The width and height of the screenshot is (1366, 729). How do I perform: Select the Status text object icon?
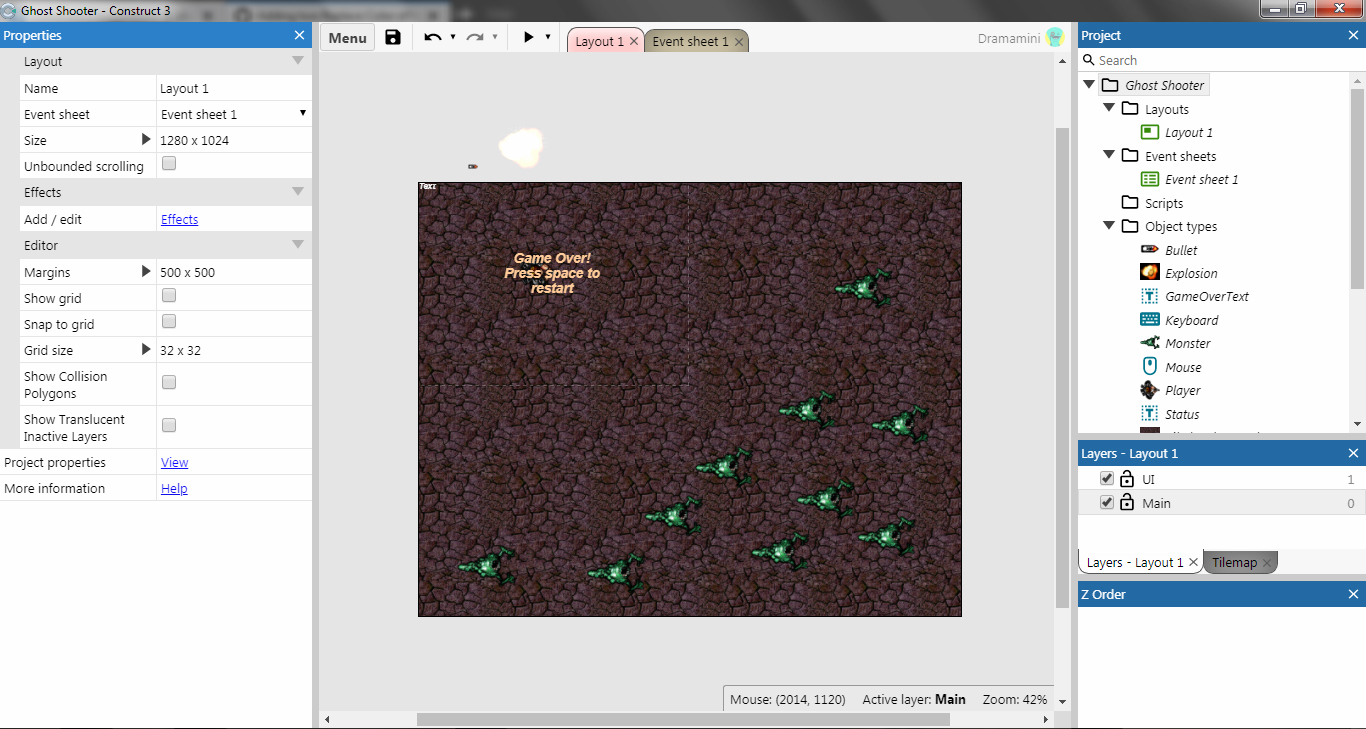coord(1150,414)
